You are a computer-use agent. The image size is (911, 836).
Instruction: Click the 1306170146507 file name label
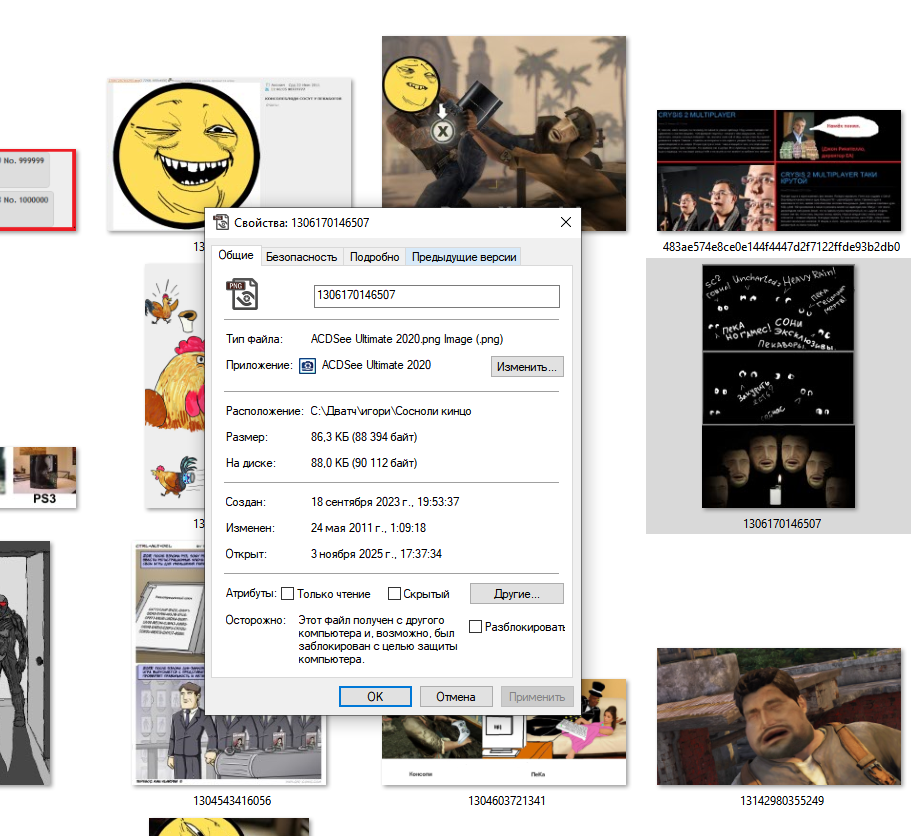click(781, 524)
